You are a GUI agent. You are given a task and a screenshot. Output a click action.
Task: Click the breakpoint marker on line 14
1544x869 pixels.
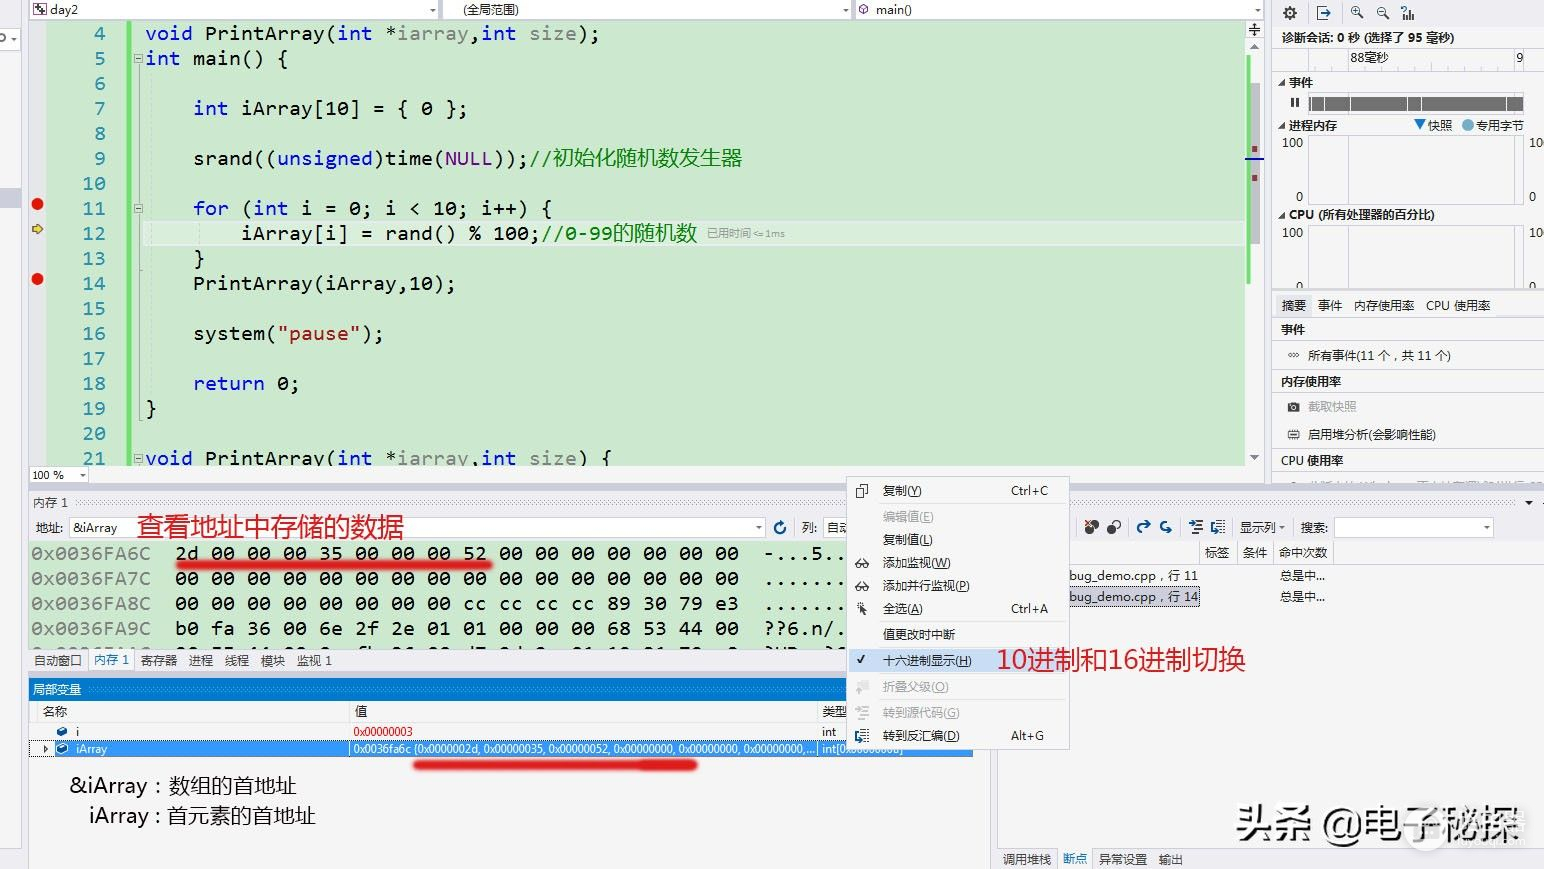point(37,280)
